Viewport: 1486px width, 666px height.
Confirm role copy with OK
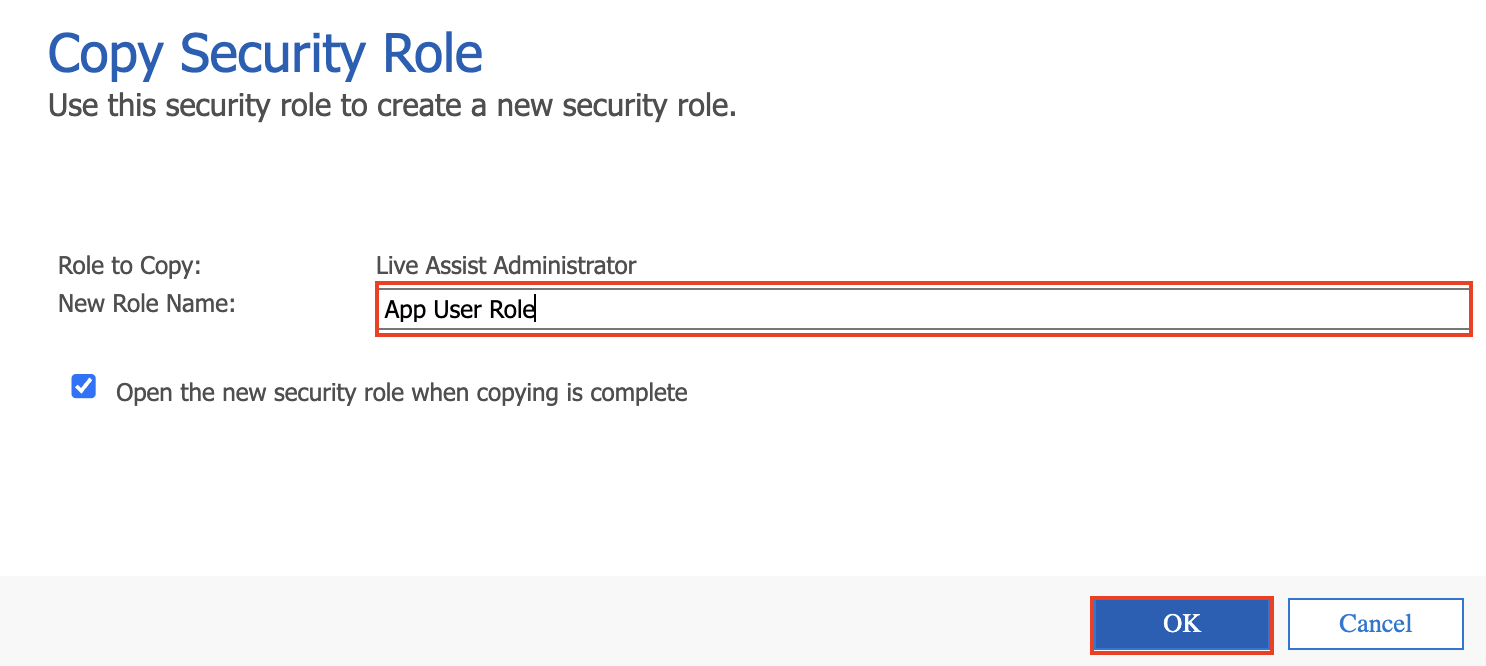tap(1181, 624)
